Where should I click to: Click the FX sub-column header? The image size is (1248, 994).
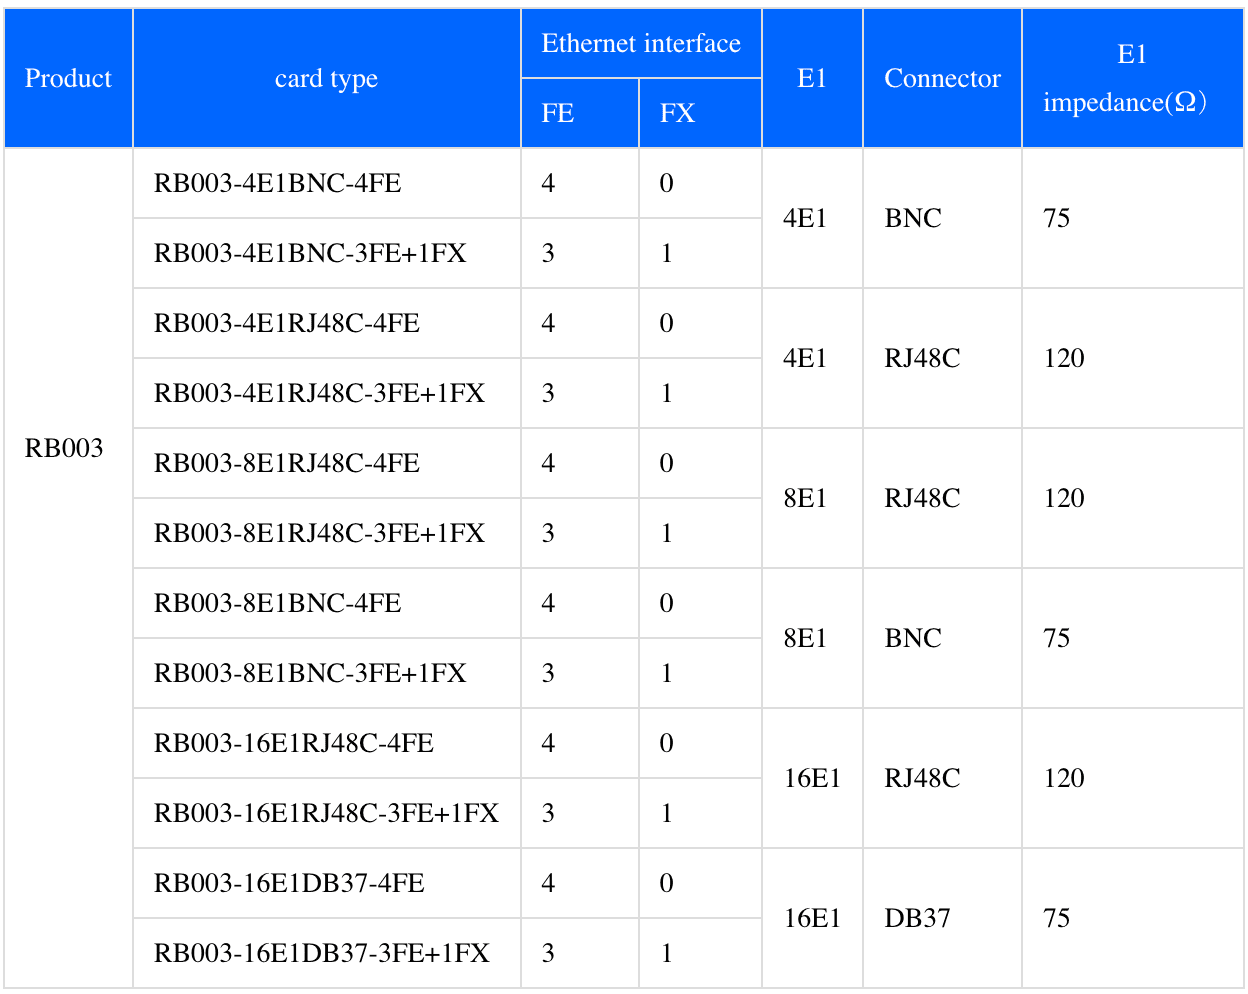[677, 113]
